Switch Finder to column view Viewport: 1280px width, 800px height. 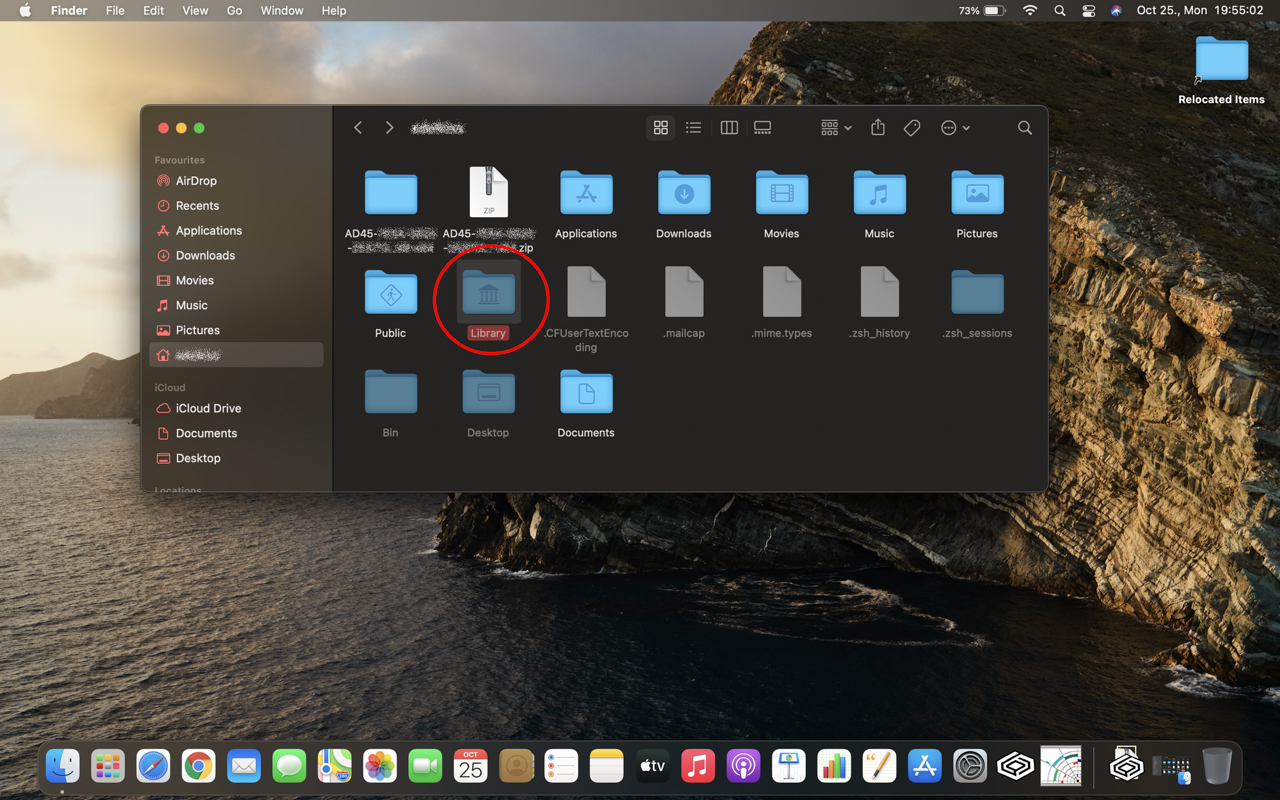(729, 128)
